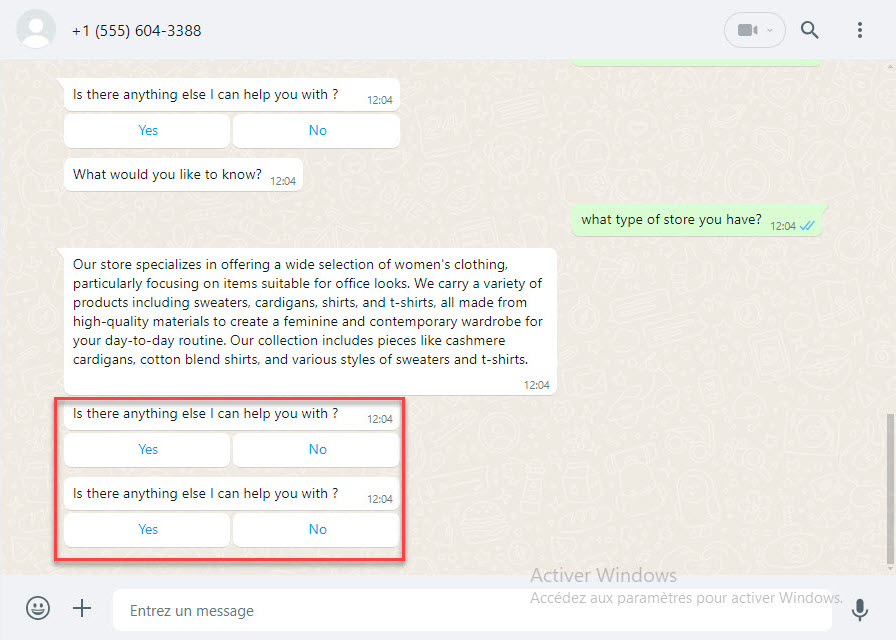Click No in the last message
Screen dimensions: 896x640
tap(317, 529)
